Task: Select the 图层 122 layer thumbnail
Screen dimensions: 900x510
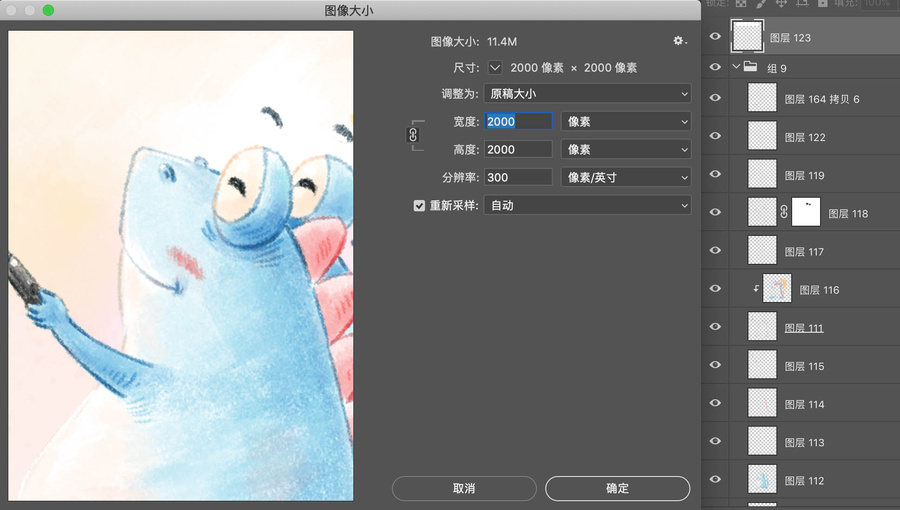Action: click(x=762, y=136)
